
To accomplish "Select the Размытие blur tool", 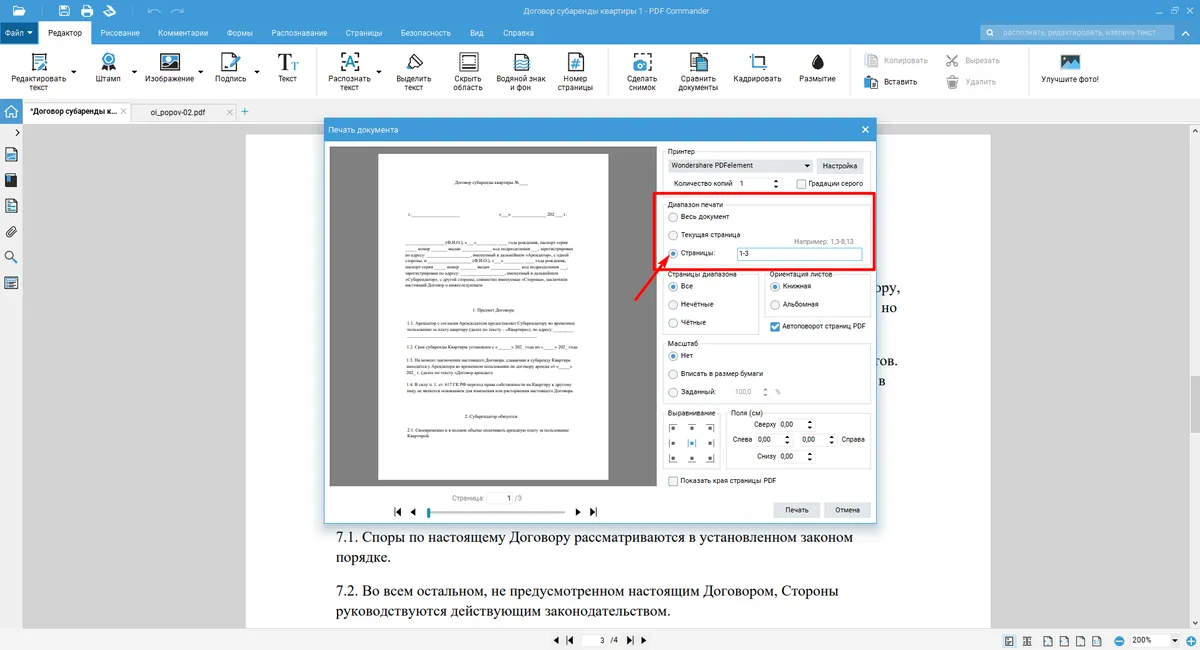I will click(817, 68).
